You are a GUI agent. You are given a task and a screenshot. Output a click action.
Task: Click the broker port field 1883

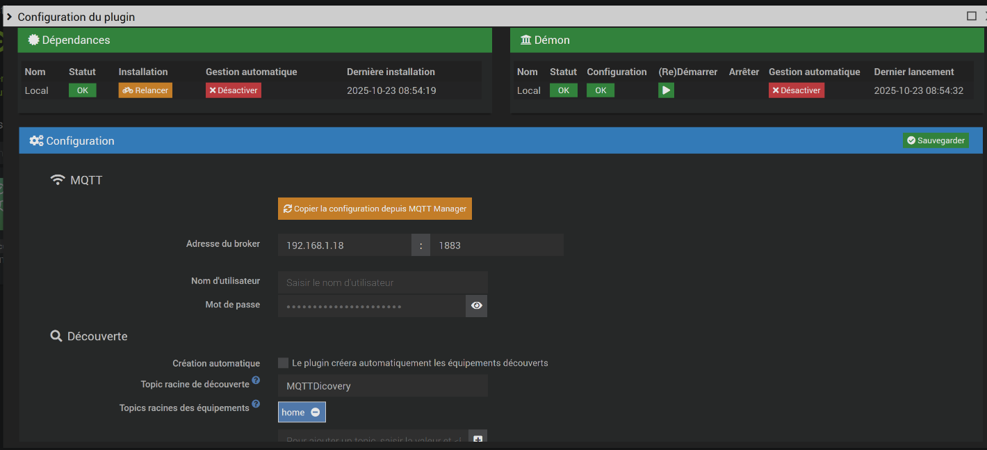coord(496,245)
